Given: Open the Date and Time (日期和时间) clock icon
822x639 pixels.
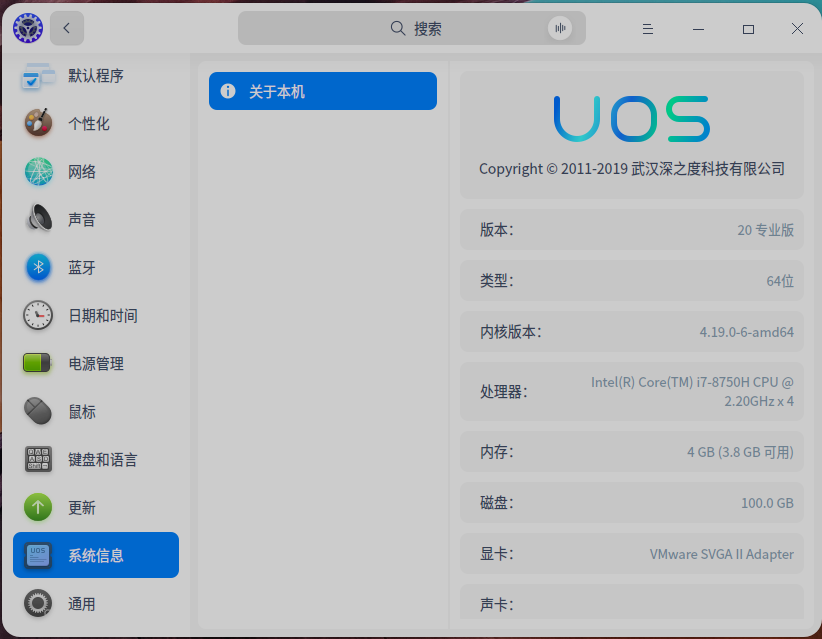Looking at the screenshot, I should click(x=38, y=316).
